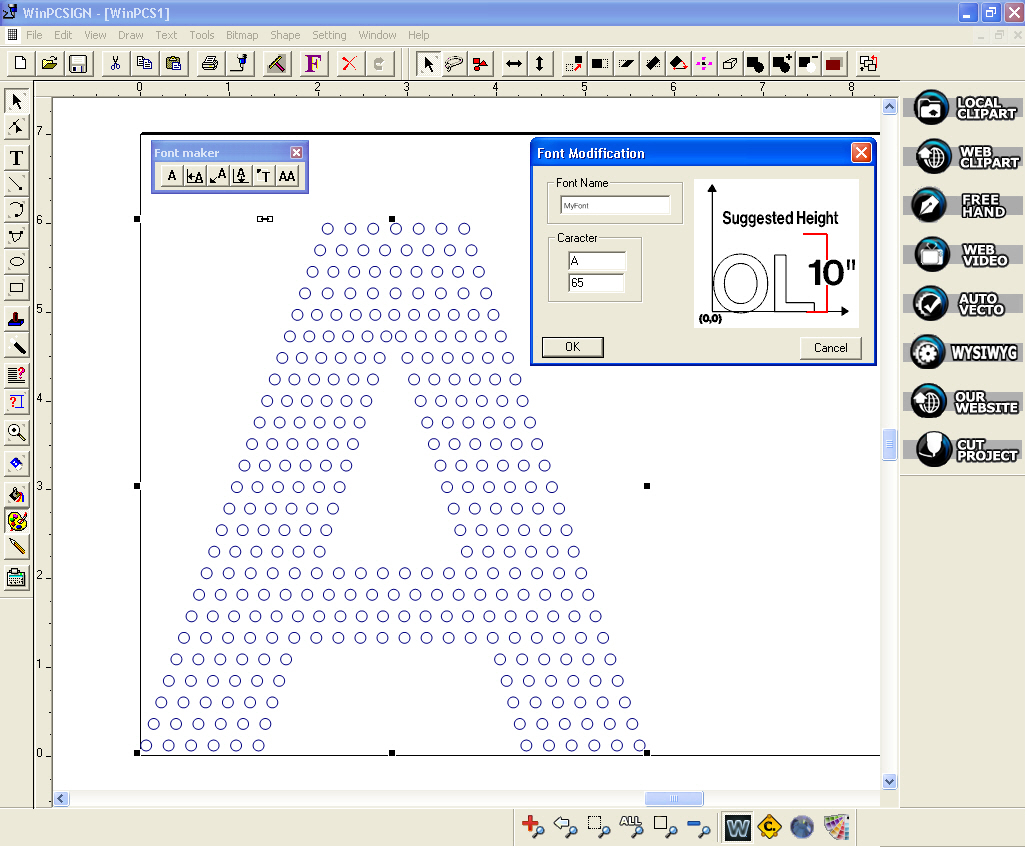The height and width of the screenshot is (848, 1026).
Task: Select the Text tool in the left toolbox
Action: point(16,157)
